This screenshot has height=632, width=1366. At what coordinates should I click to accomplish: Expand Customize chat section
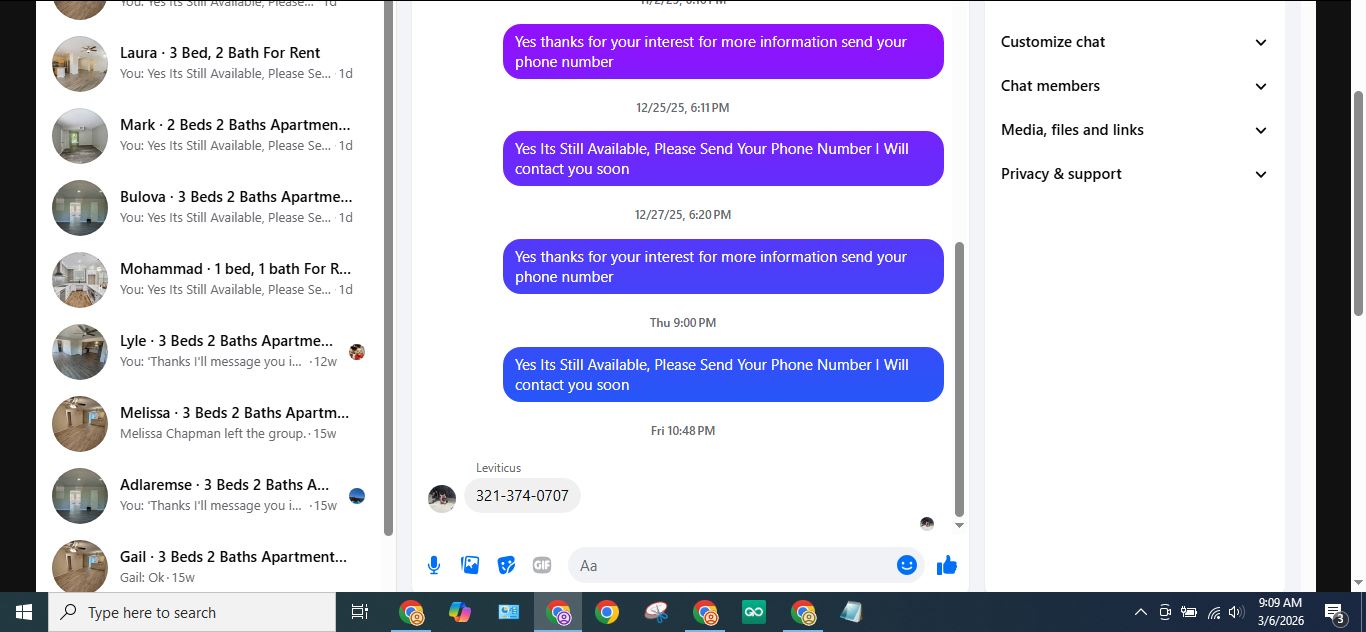[x=1134, y=42]
